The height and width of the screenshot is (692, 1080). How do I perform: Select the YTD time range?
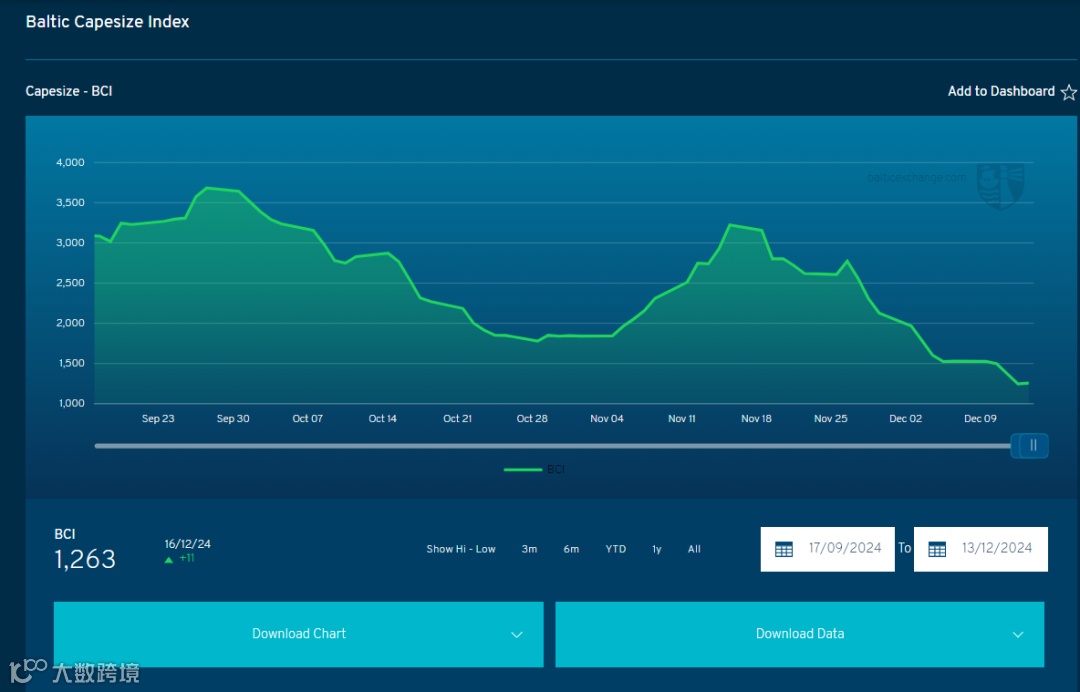(616, 549)
